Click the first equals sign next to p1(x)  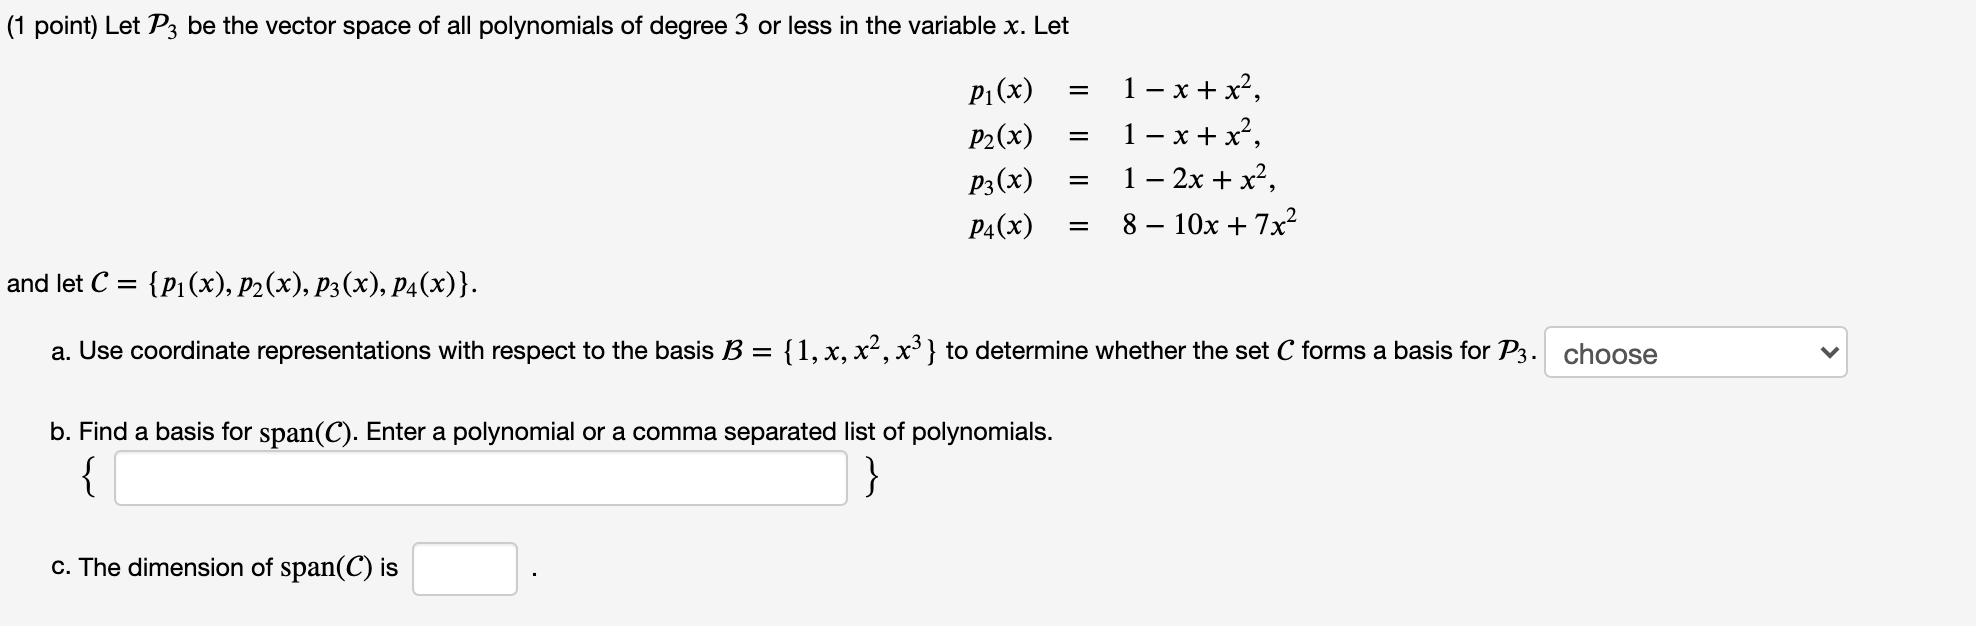click(1078, 91)
